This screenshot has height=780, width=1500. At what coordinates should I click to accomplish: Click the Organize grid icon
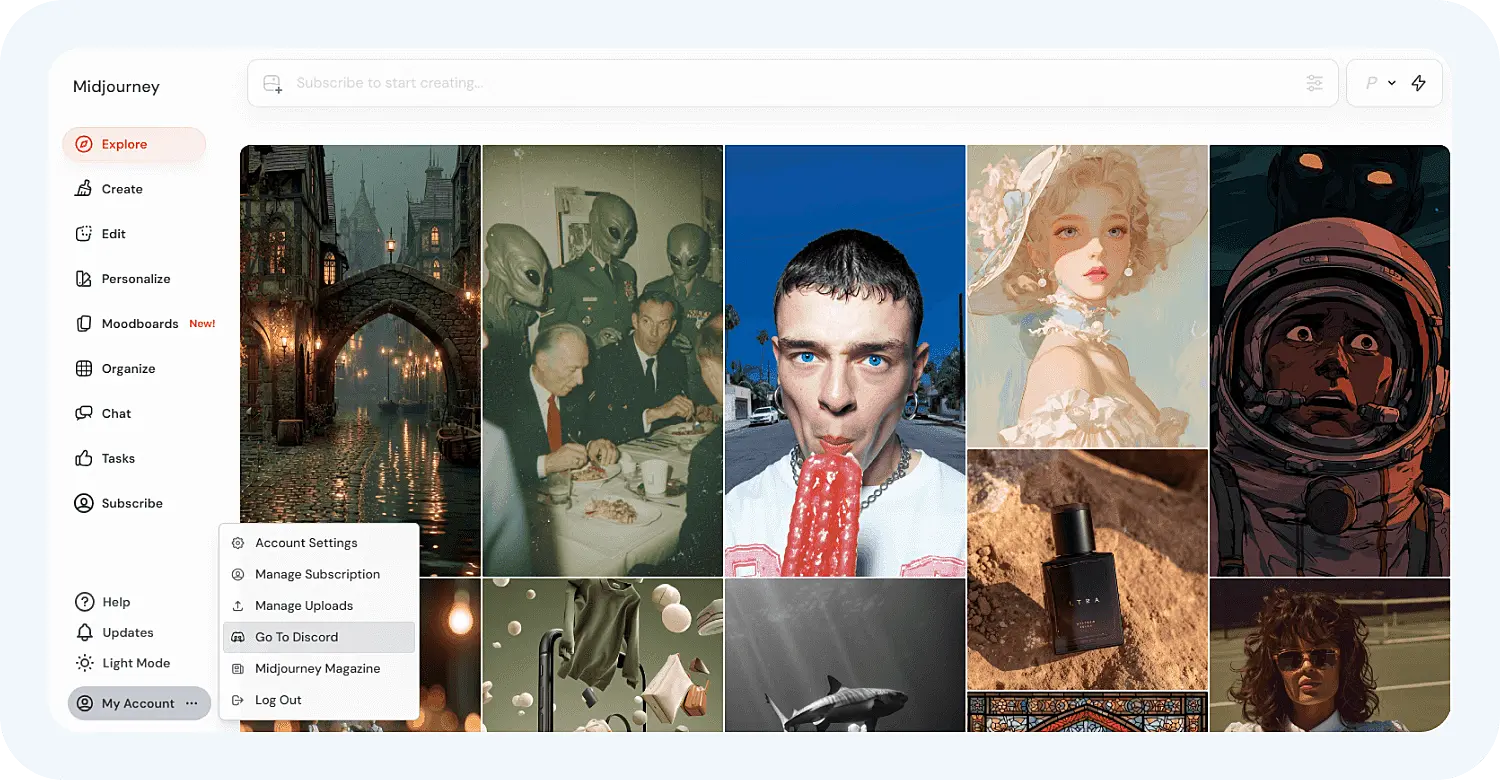[85, 369]
